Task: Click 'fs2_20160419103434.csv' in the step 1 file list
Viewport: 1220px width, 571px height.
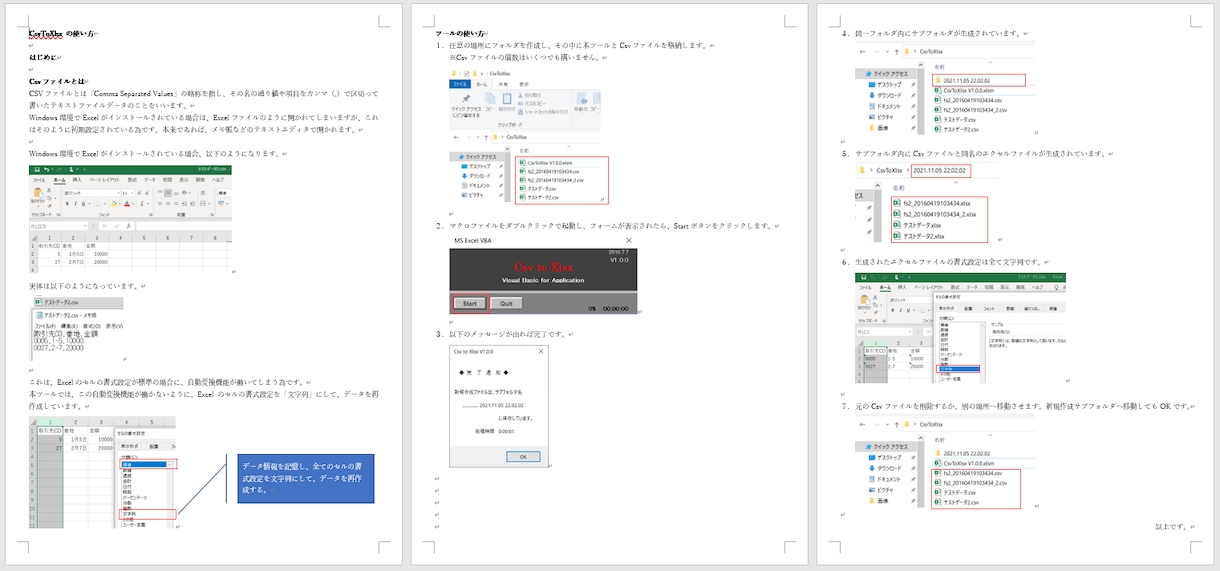Action: click(551, 171)
